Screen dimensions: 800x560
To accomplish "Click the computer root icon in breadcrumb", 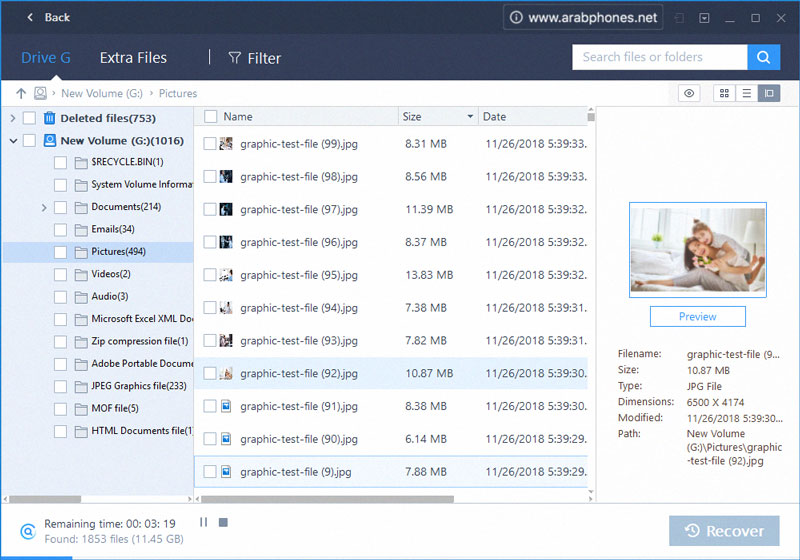I will [x=40, y=93].
